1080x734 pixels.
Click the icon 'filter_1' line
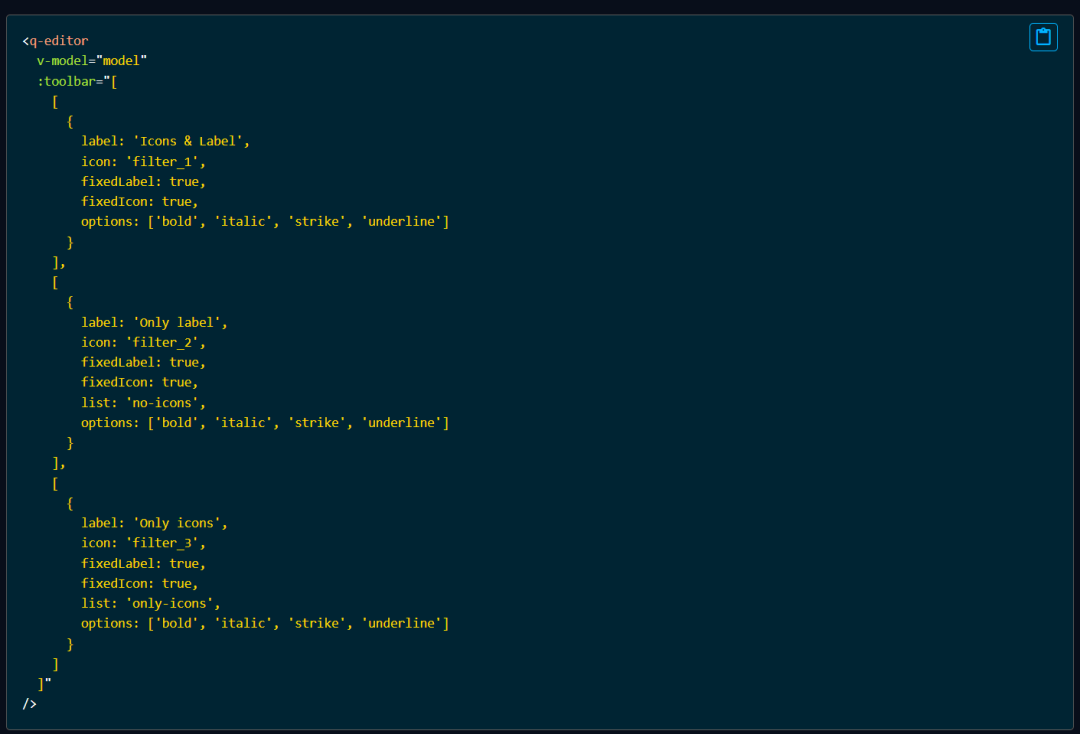[x=143, y=162]
